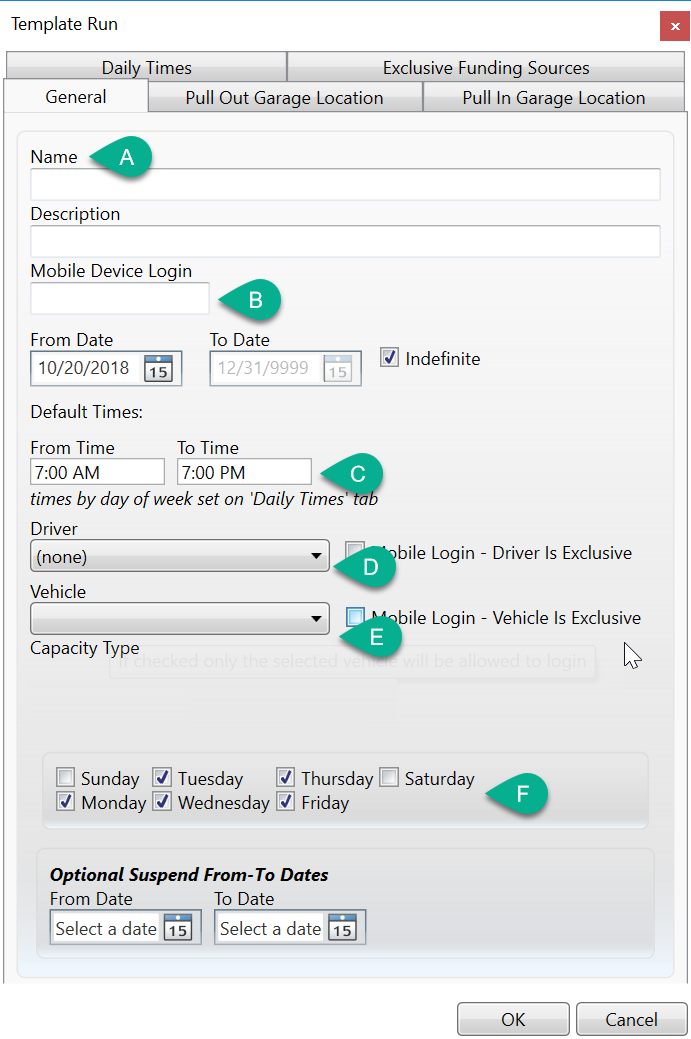Open the From Date calendar picker icon
This screenshot has width=691, height=1039.
pos(158,368)
